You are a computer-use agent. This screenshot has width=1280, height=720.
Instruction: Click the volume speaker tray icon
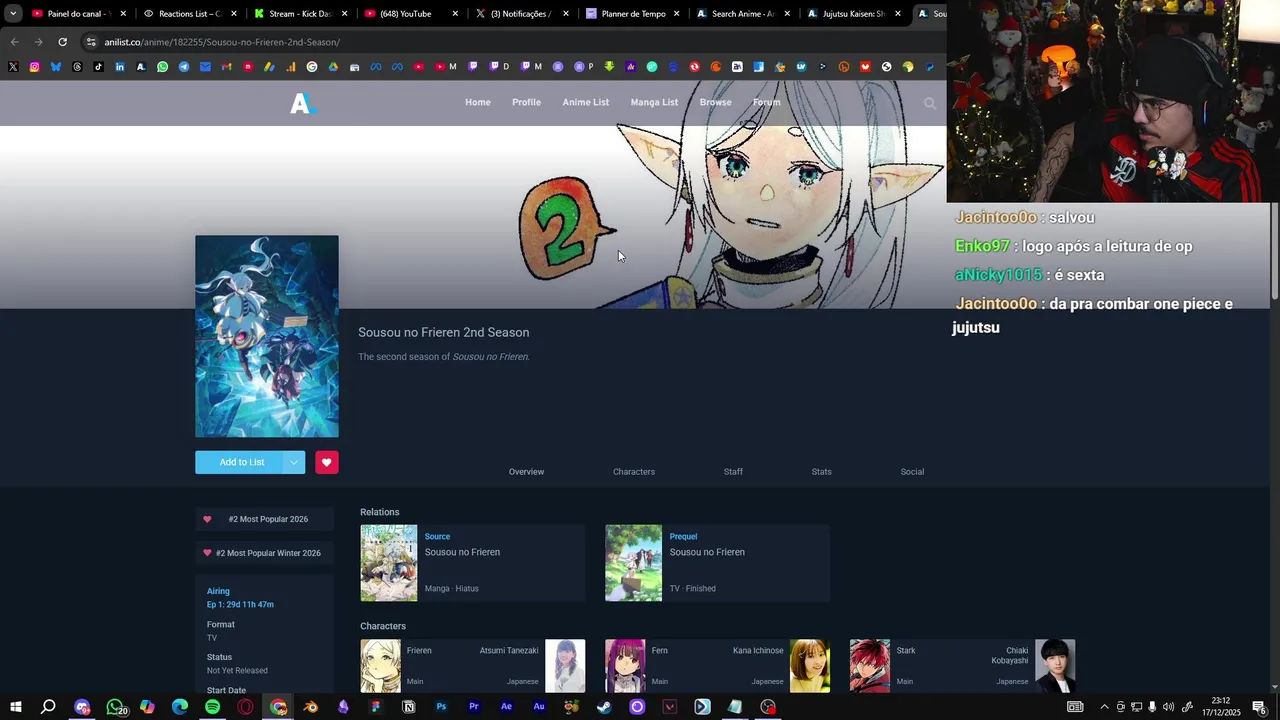pyautogui.click(x=1168, y=707)
